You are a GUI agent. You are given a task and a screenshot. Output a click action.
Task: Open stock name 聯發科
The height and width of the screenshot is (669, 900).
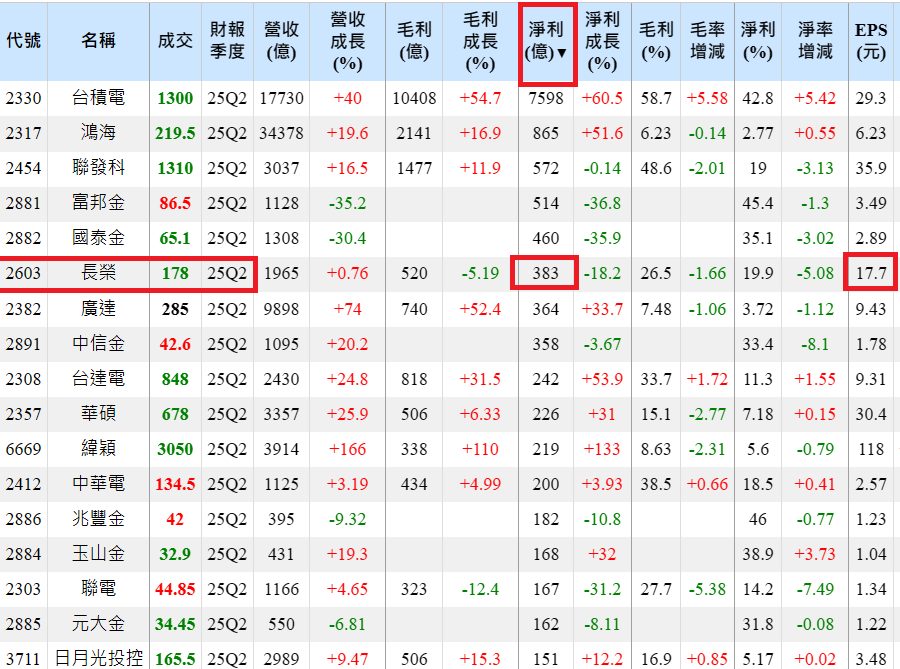tap(98, 168)
